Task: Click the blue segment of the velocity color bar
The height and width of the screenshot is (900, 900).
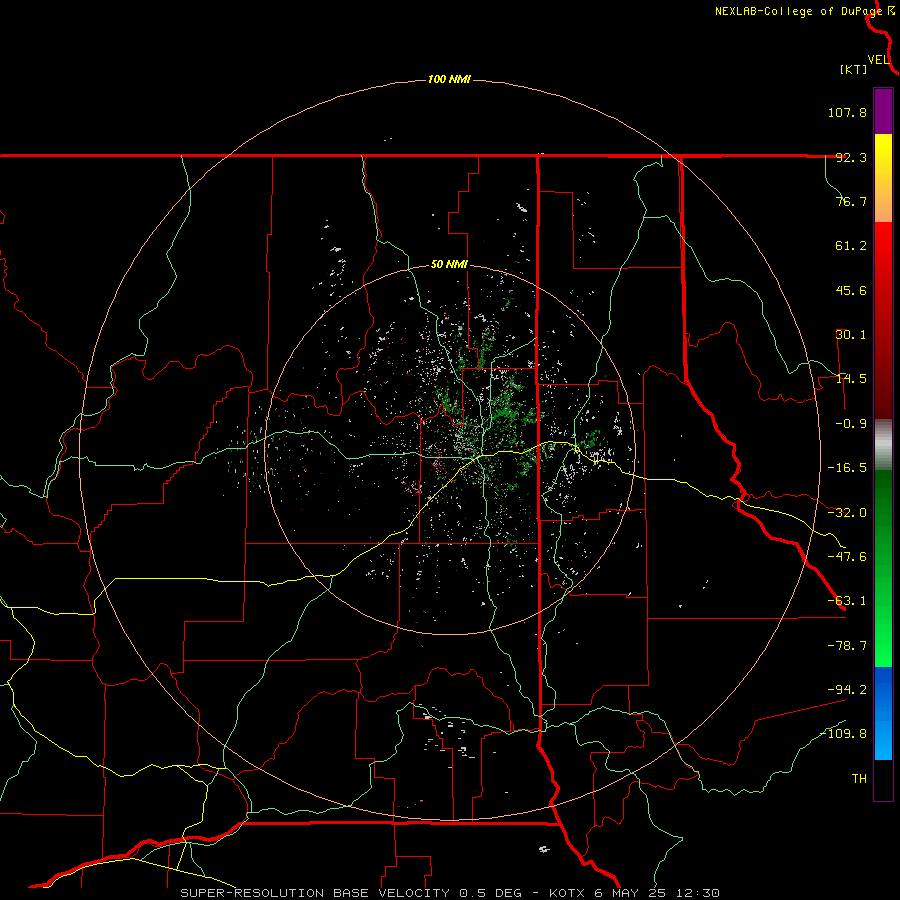Action: pyautogui.click(x=883, y=713)
